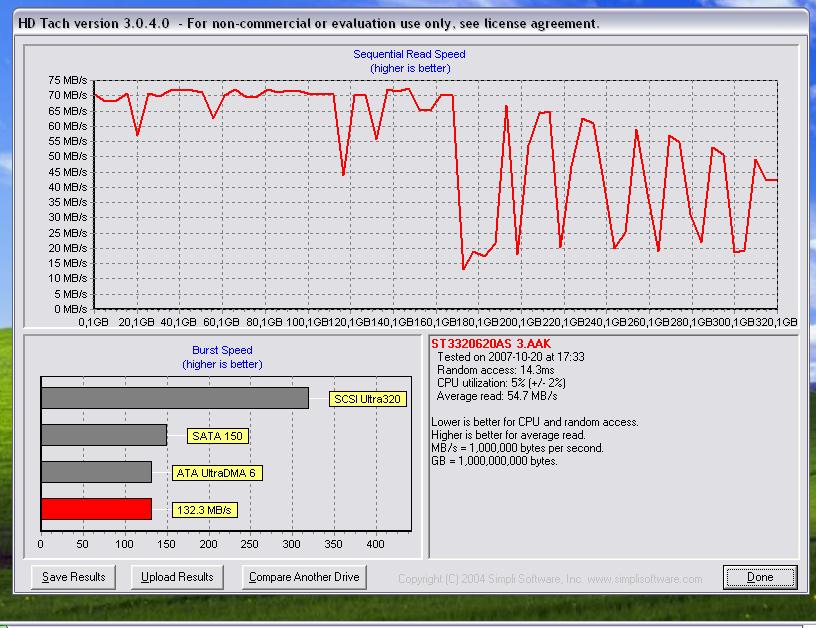Image resolution: width=816 pixels, height=628 pixels.
Task: Click the 20 MB/s axis label
Action: pos(68,248)
